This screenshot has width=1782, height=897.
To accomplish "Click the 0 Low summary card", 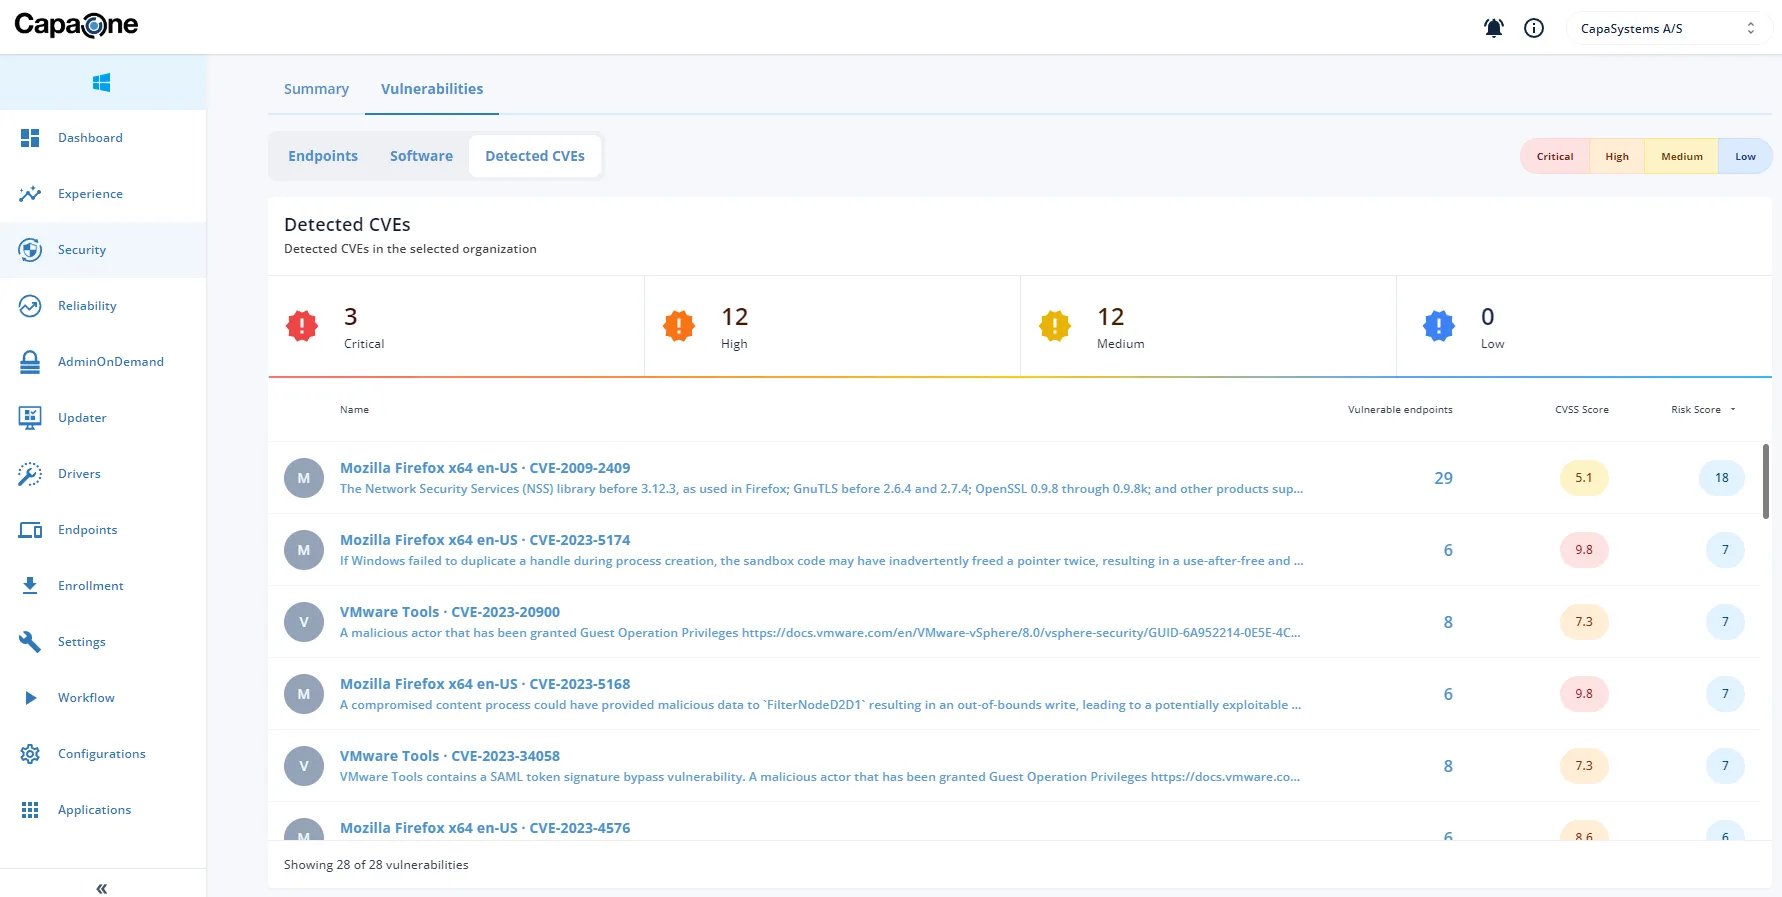I will (1585, 326).
